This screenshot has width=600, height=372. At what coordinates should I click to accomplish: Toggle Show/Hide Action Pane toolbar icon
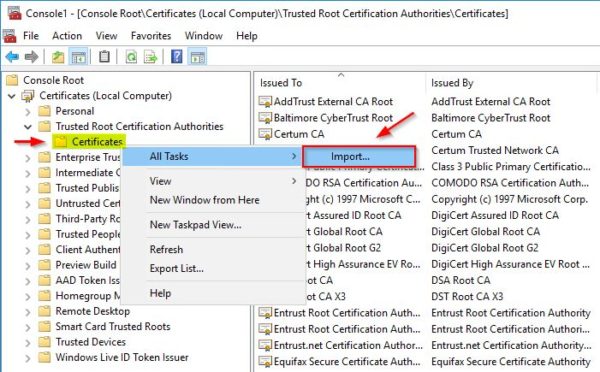click(197, 57)
